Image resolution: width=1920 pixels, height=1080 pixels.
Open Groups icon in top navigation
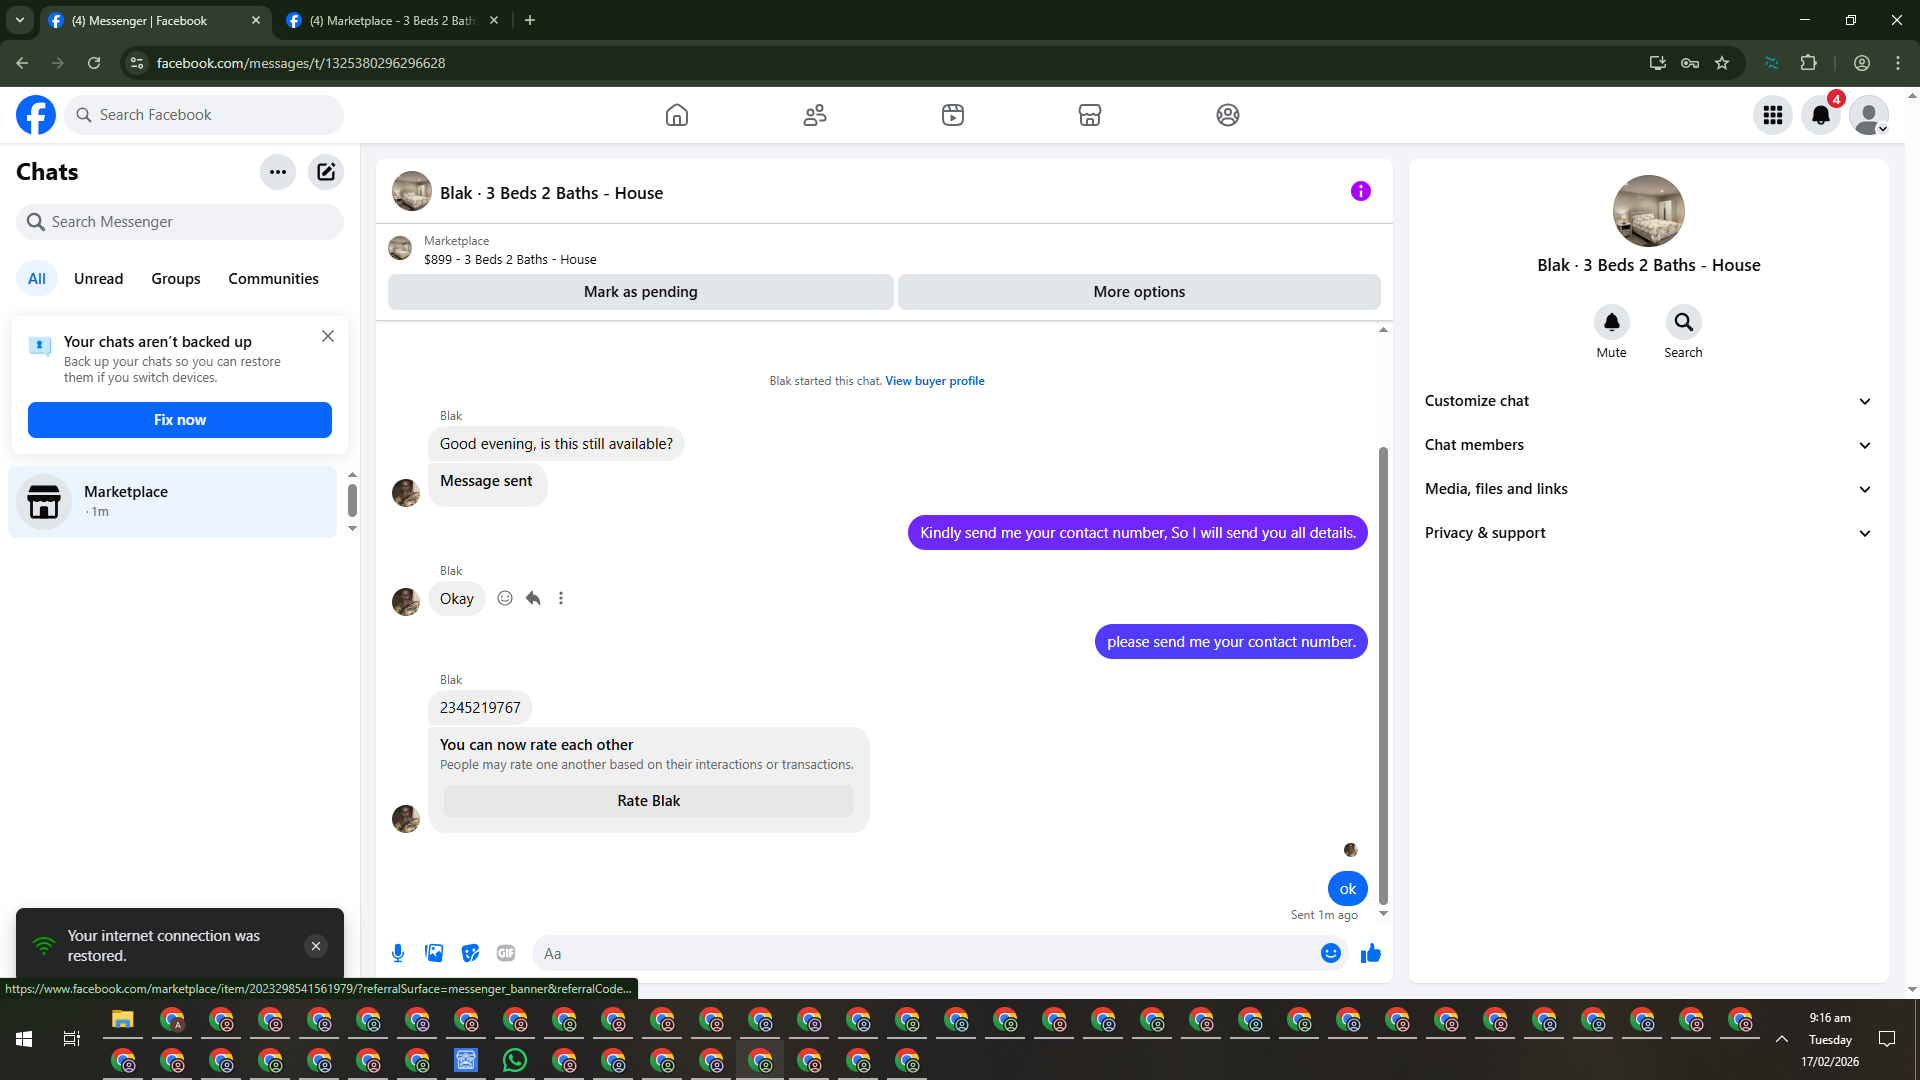pyautogui.click(x=1228, y=115)
